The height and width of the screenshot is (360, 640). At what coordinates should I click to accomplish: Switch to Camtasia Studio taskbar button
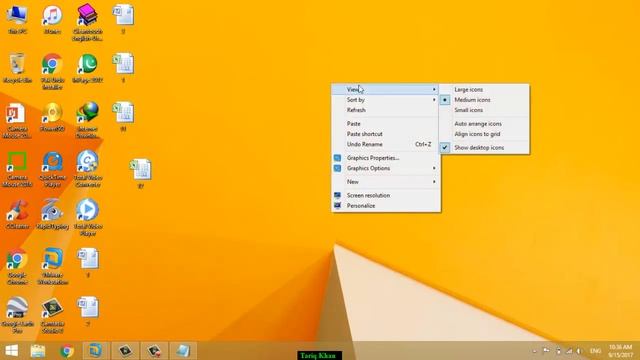click(125, 351)
